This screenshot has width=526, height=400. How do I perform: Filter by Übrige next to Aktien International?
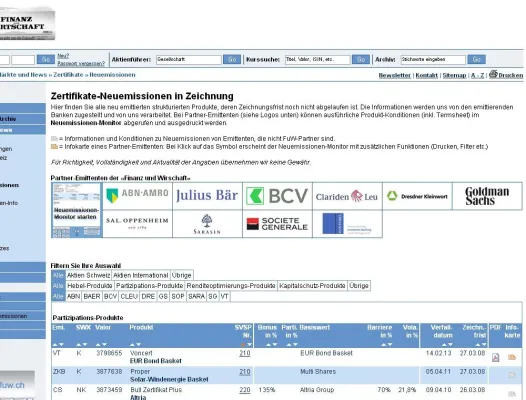pos(181,275)
